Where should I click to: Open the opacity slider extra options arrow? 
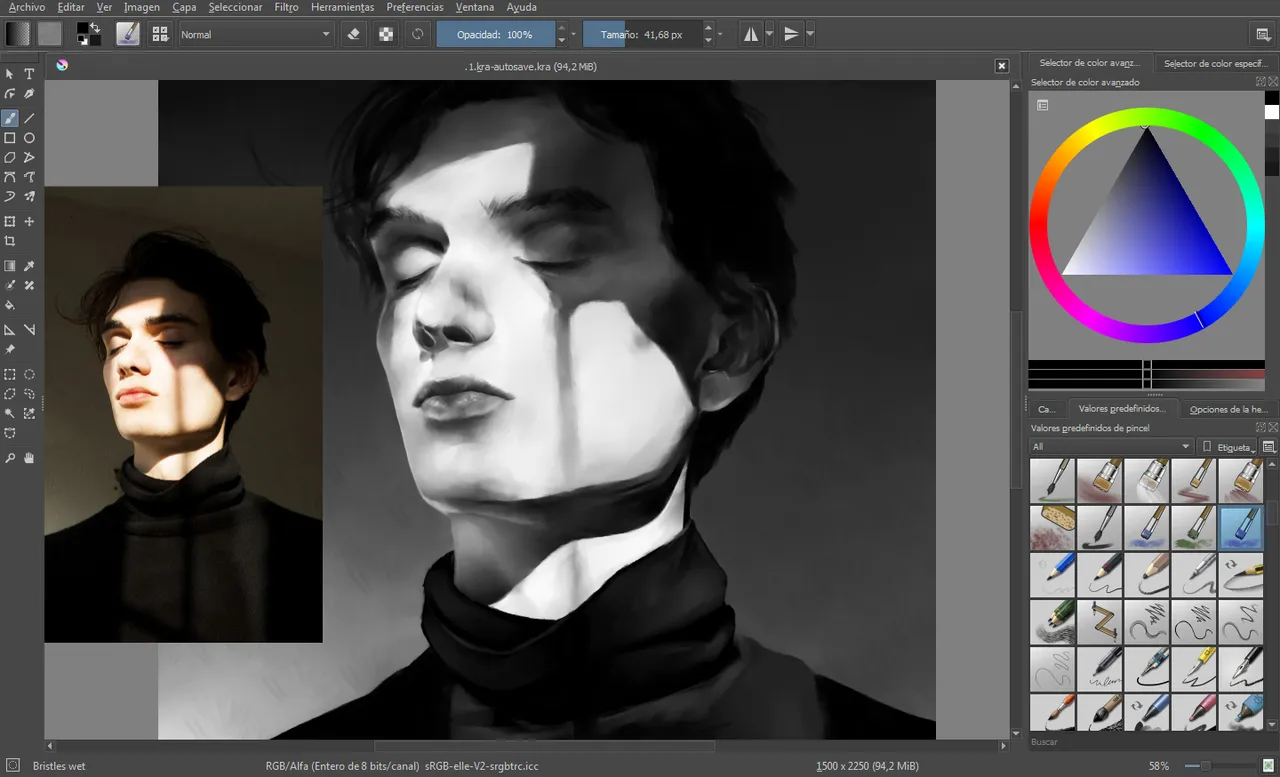(x=573, y=34)
